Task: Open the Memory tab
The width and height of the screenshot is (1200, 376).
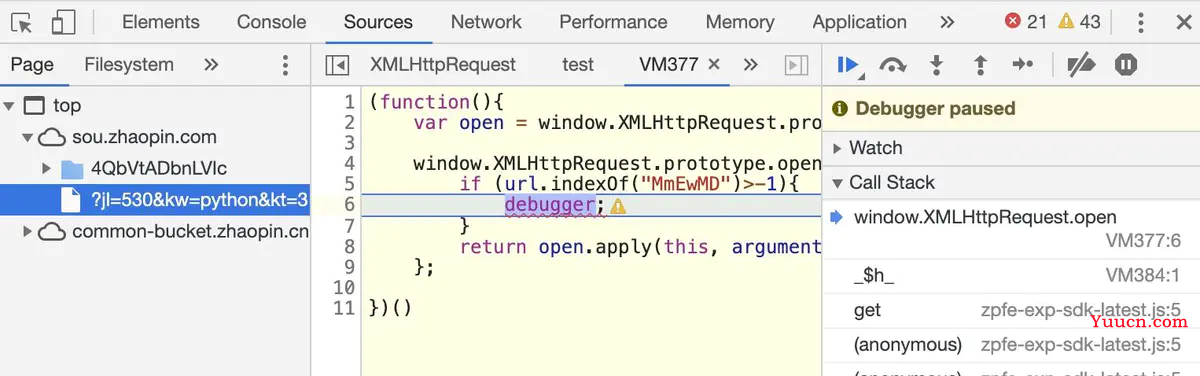Action: click(x=740, y=22)
